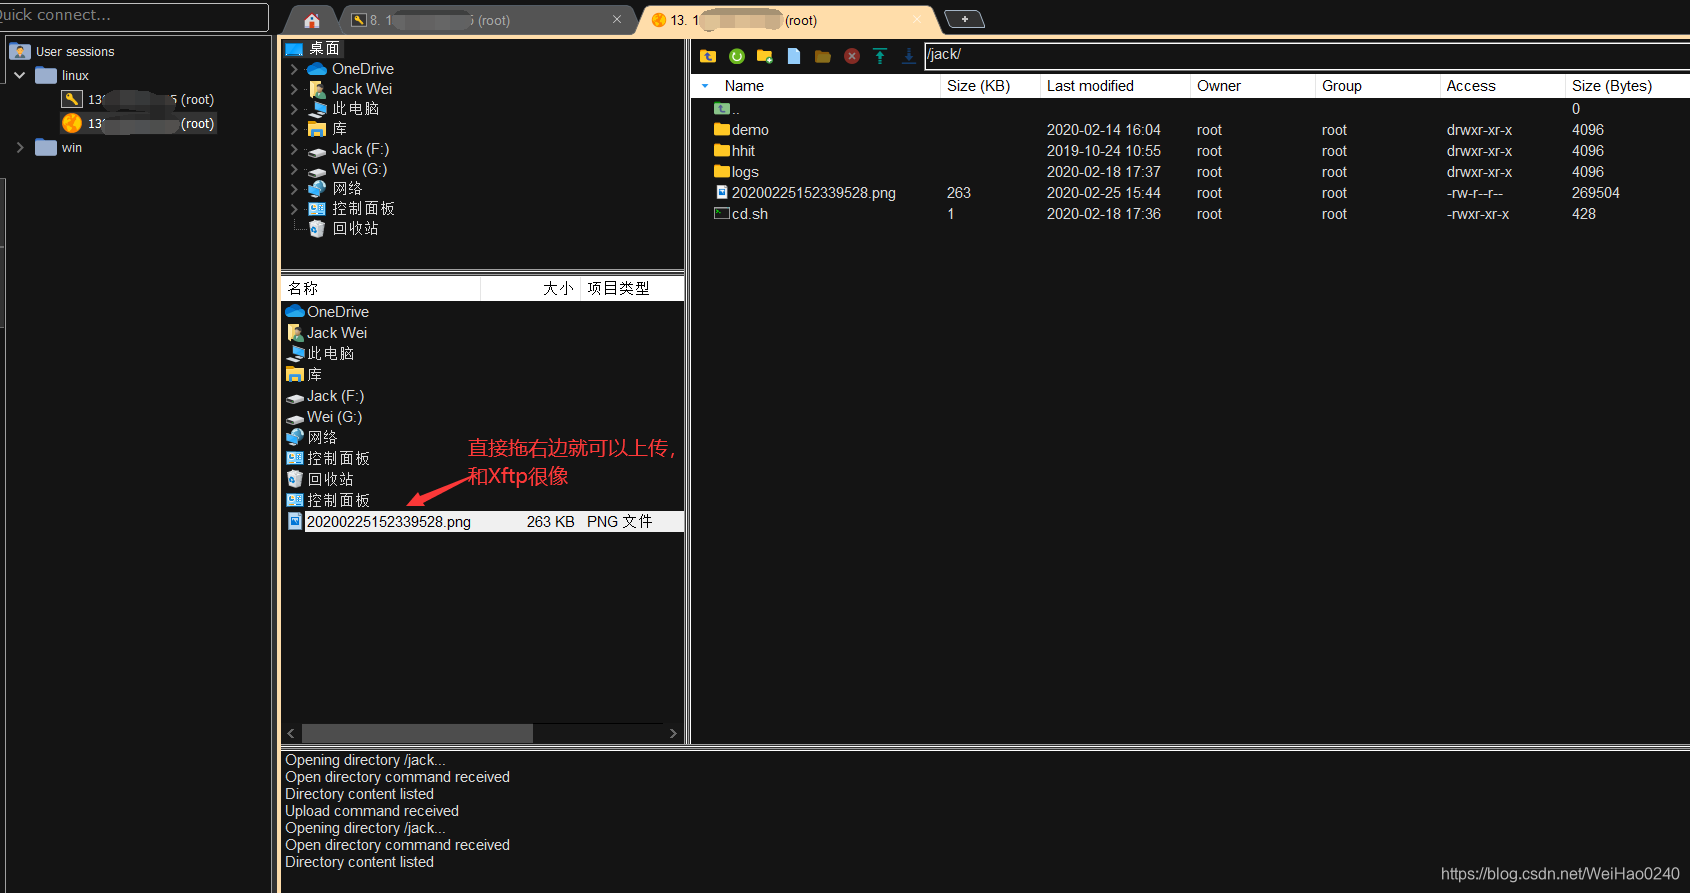Select 网络 in local file list
Viewport: 1690px width, 893px height.
coord(312,438)
